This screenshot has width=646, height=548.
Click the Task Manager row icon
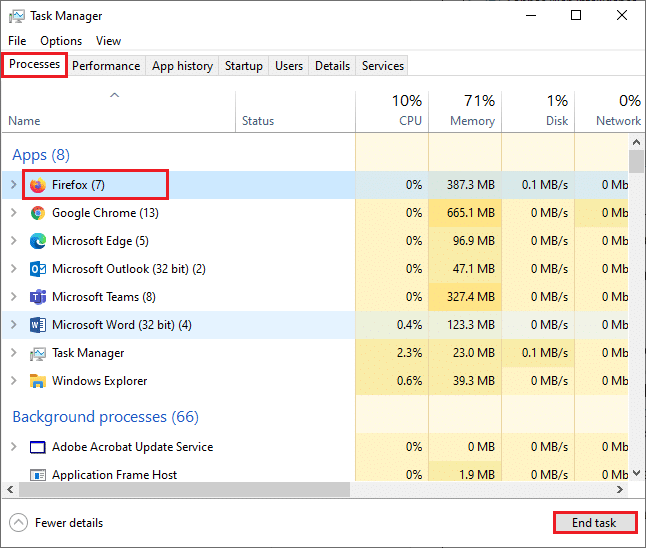[38, 354]
